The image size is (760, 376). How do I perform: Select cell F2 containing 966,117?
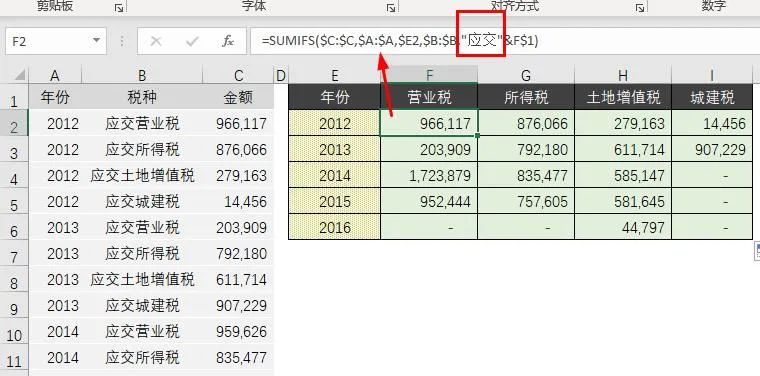[429, 123]
